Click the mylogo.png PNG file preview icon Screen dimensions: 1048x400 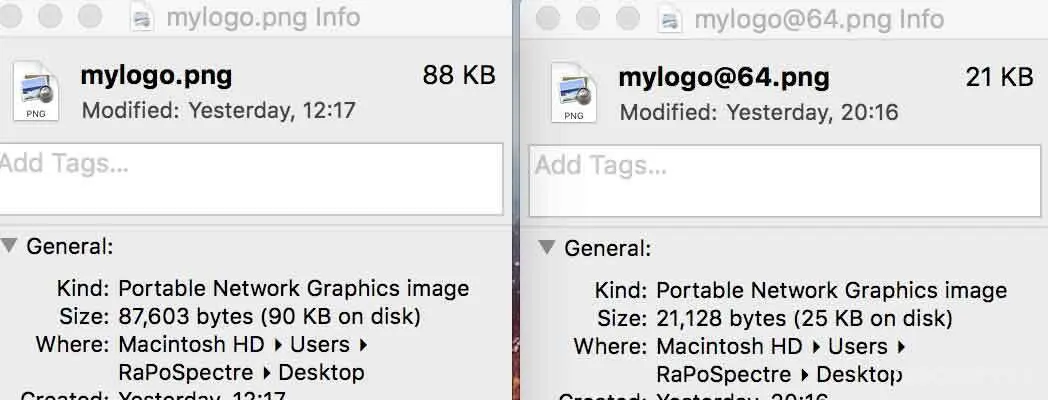click(37, 91)
